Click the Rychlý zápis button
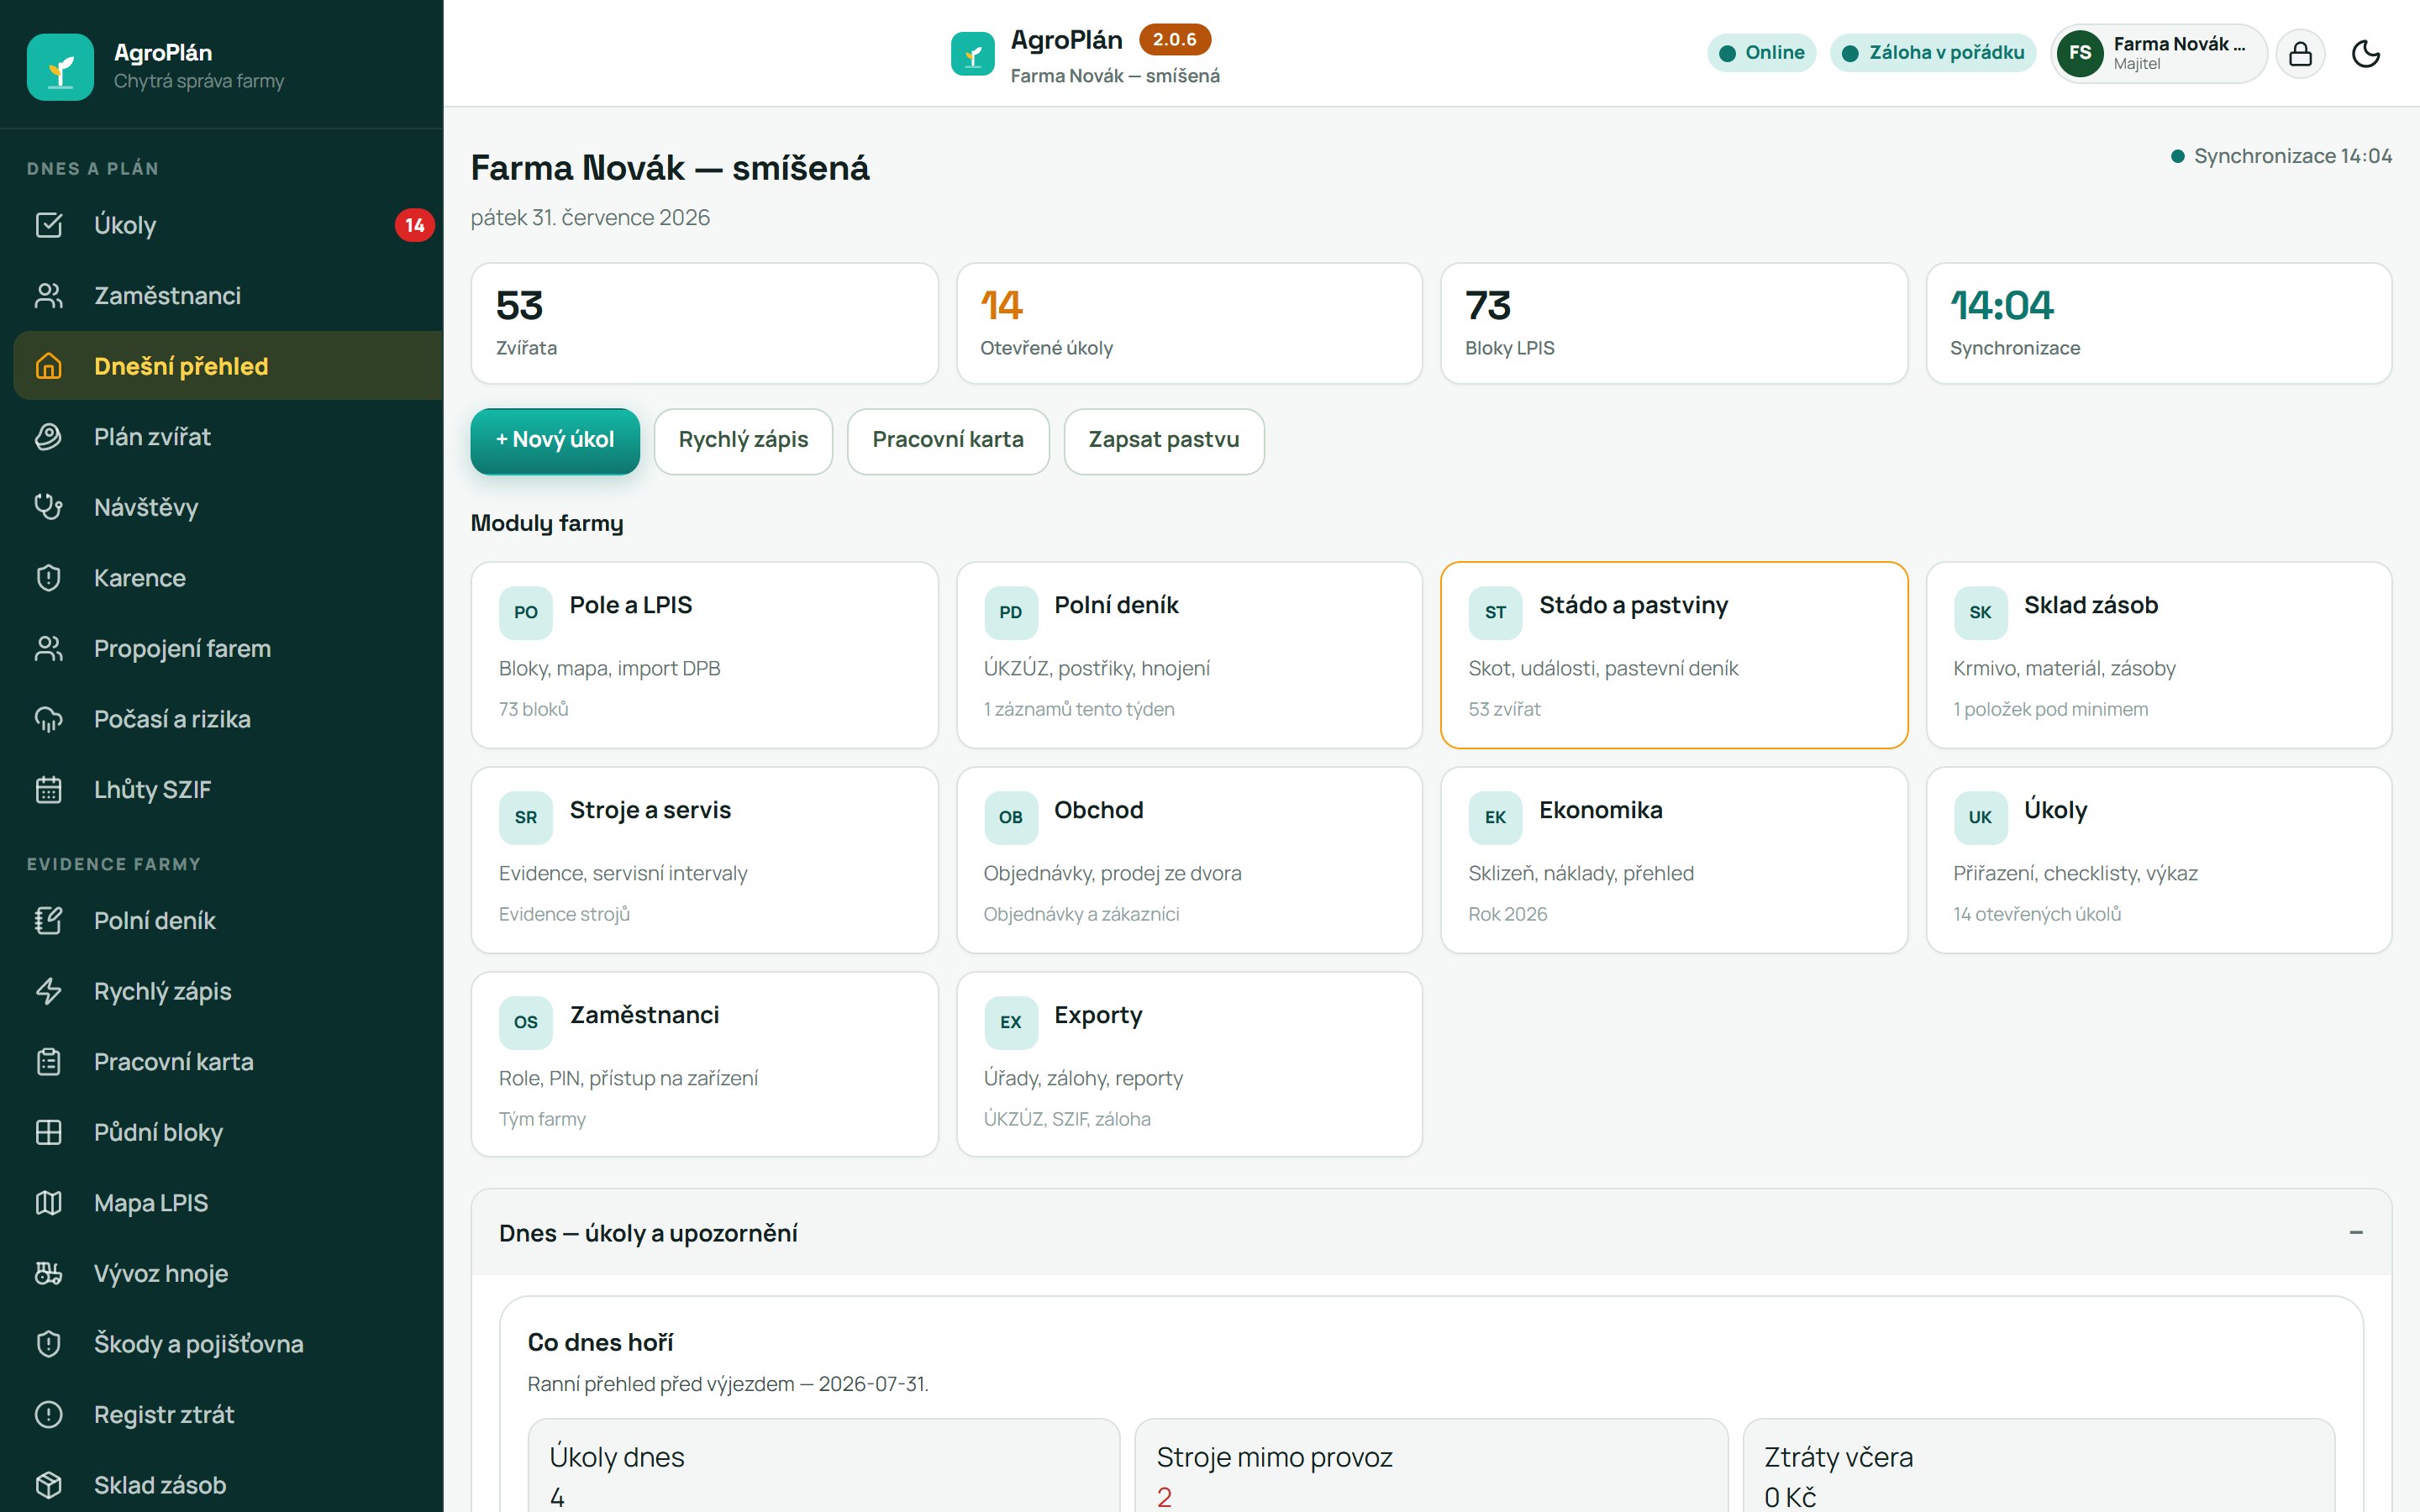 (x=743, y=440)
